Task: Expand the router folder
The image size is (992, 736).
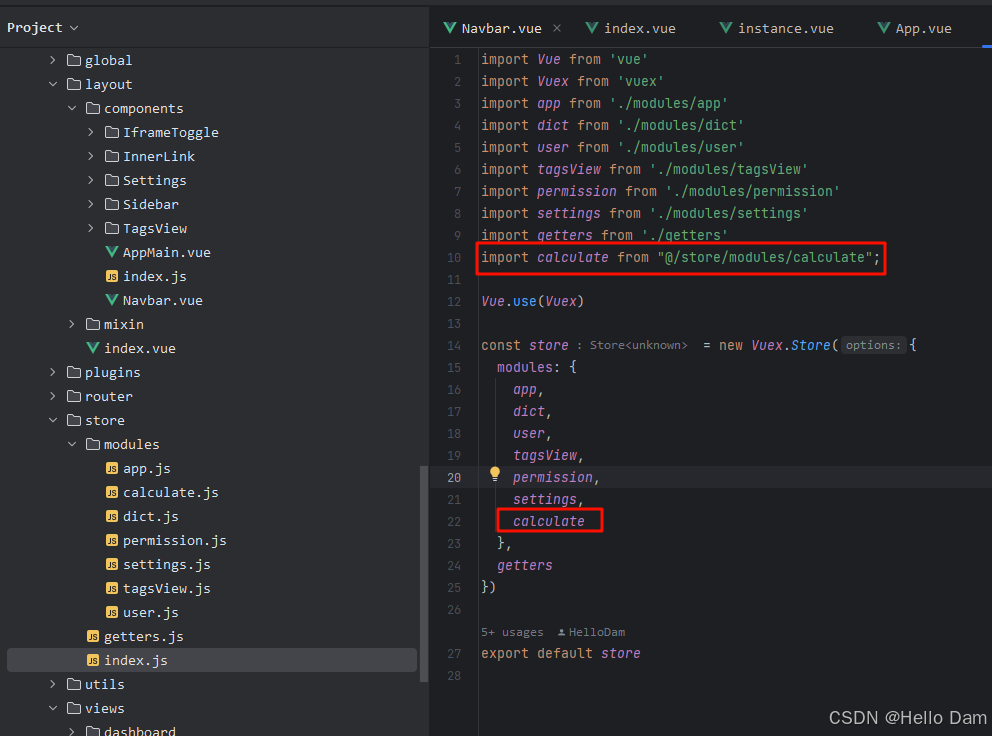Action: pos(53,396)
